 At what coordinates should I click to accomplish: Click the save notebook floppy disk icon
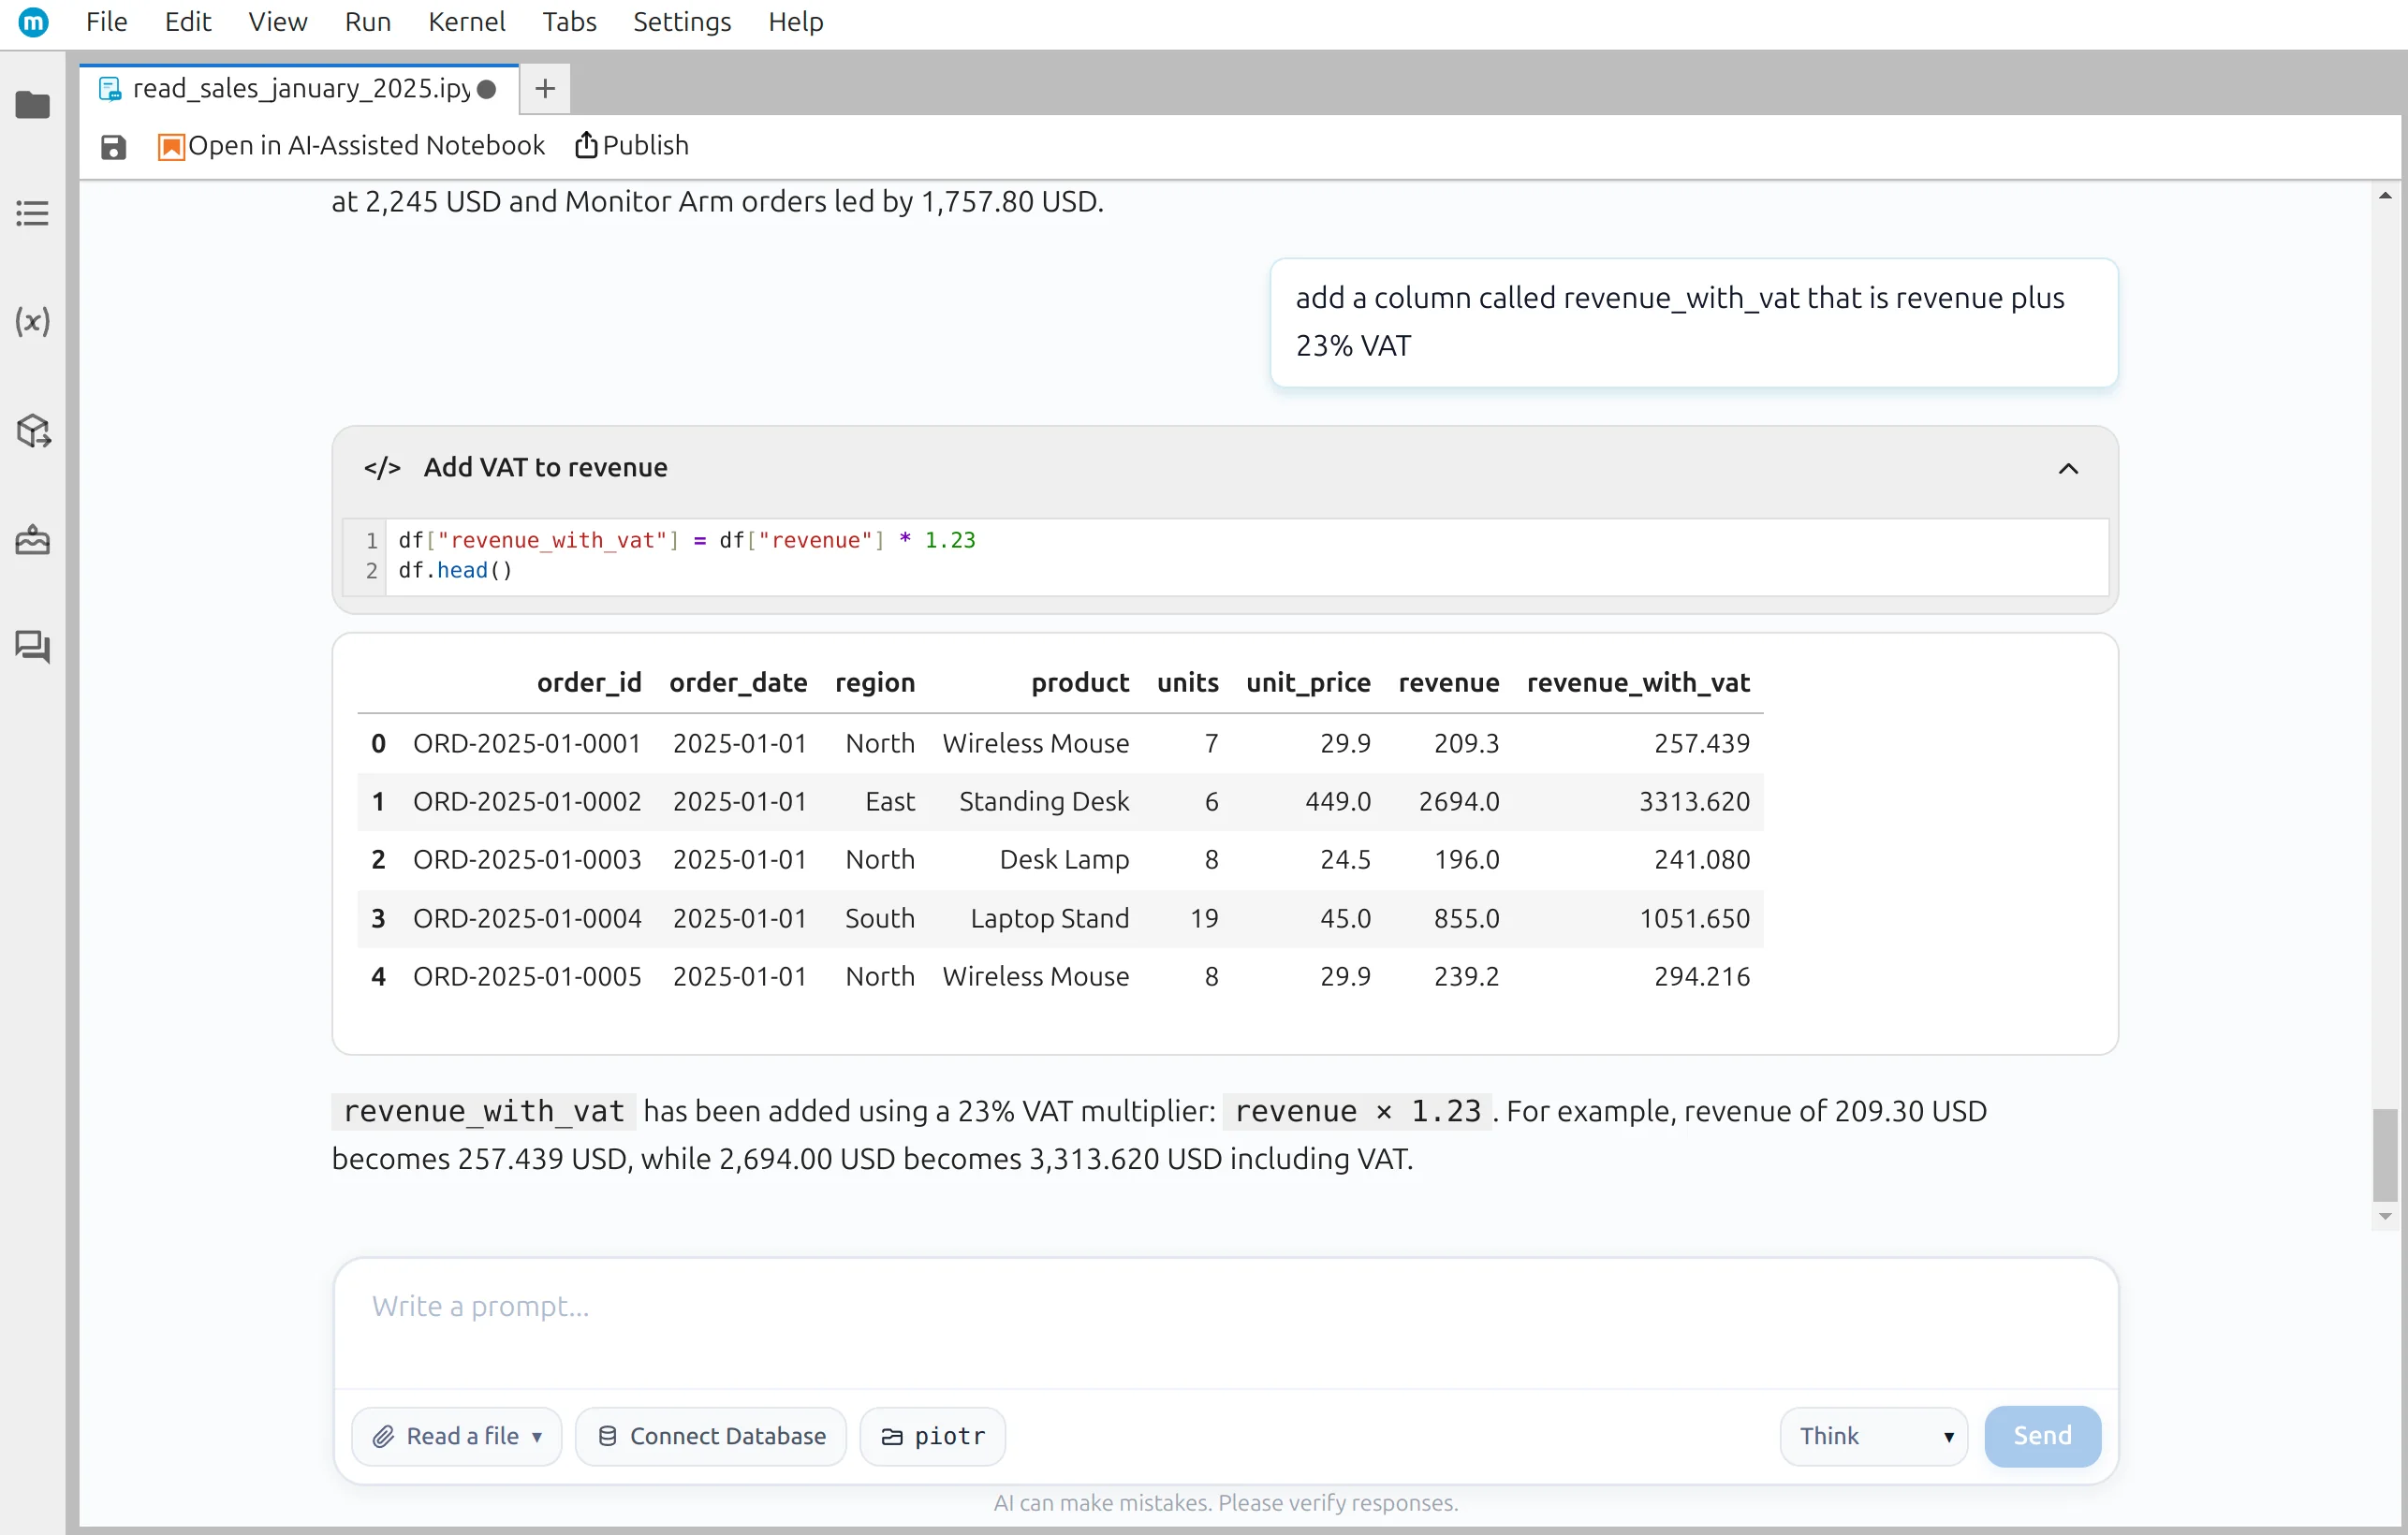coord(113,147)
